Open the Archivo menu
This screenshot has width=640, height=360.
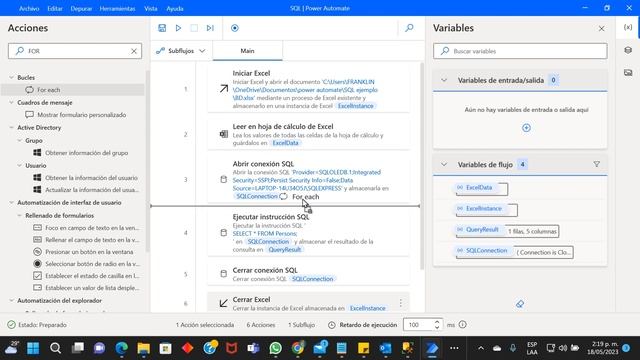click(29, 8)
